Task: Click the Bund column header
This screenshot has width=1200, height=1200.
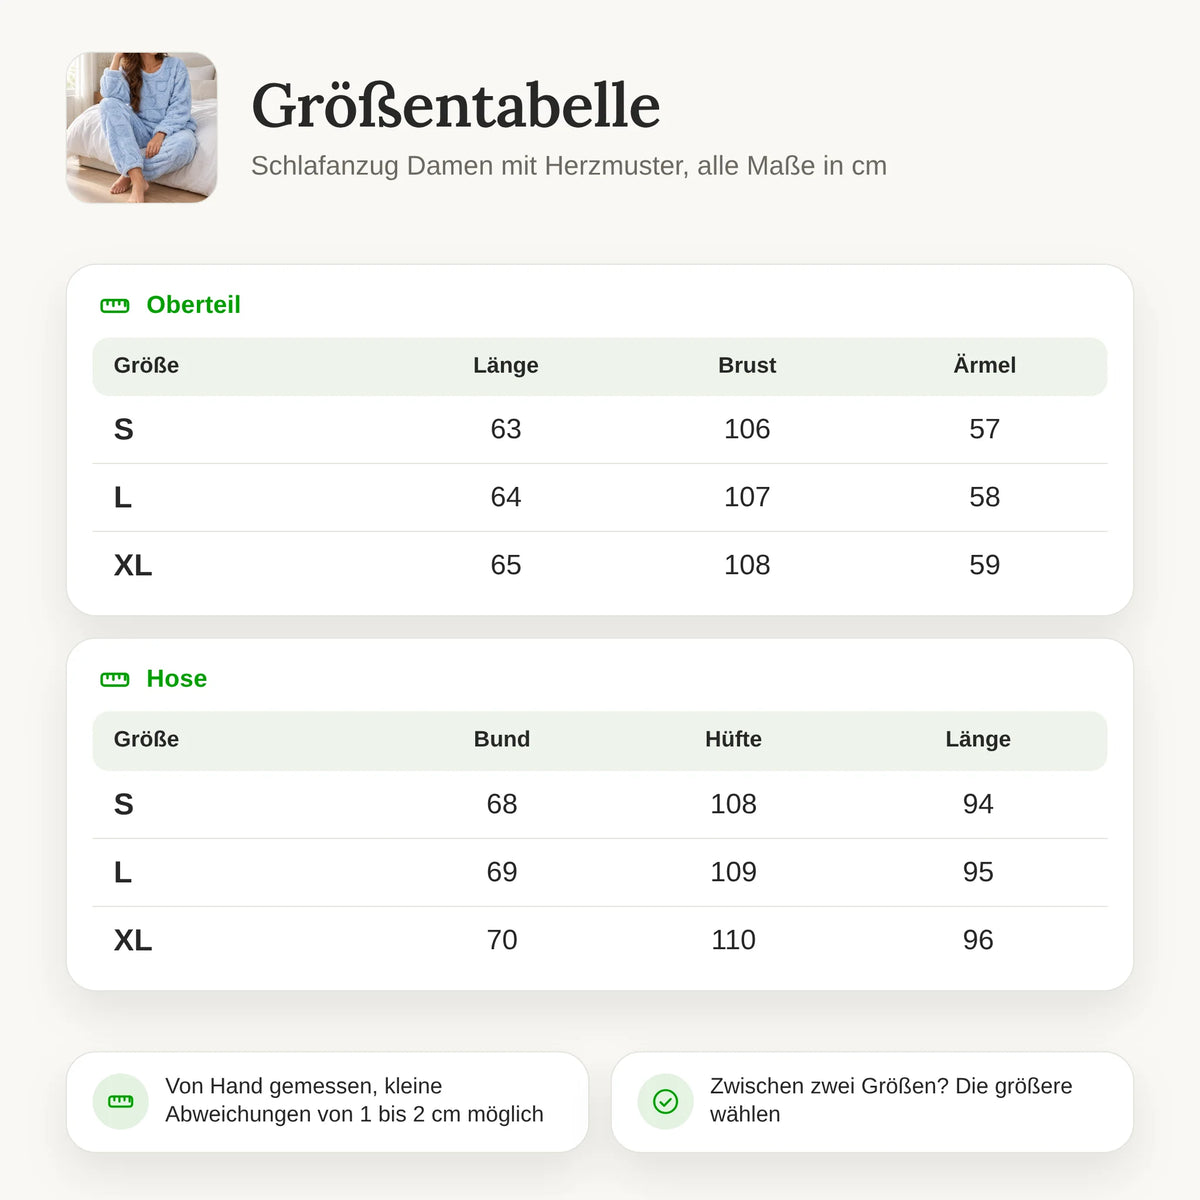Action: point(502,739)
